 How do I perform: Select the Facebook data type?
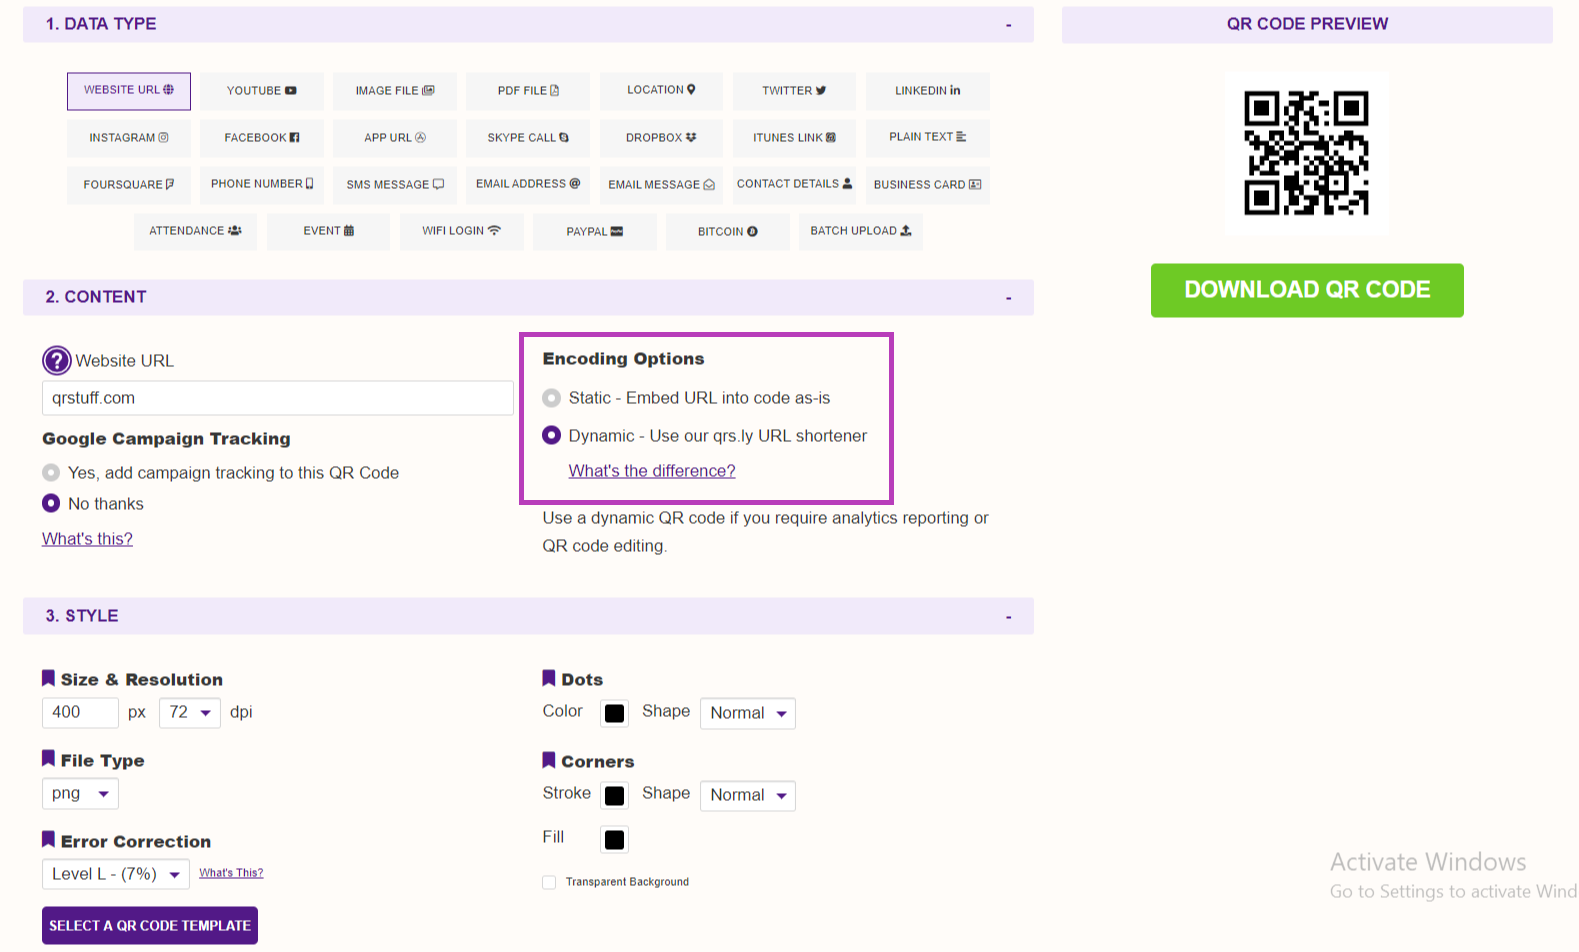pos(261,138)
